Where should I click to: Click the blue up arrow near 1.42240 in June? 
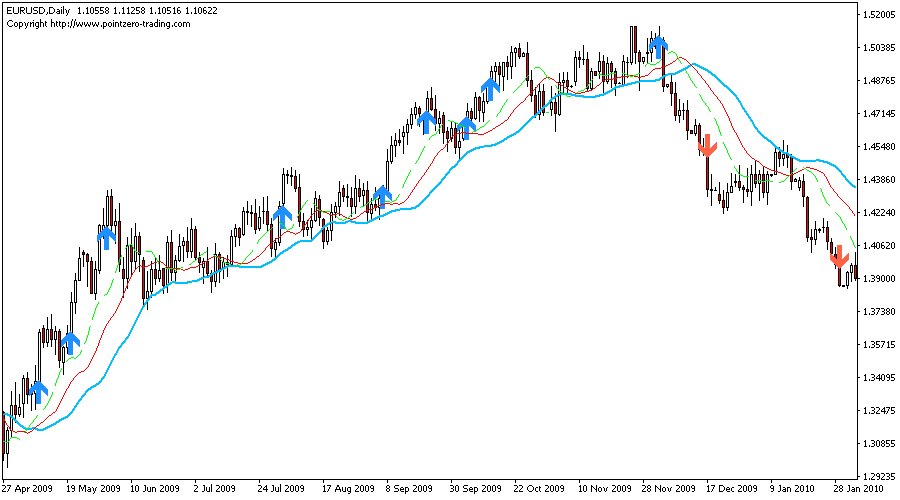click(x=107, y=236)
